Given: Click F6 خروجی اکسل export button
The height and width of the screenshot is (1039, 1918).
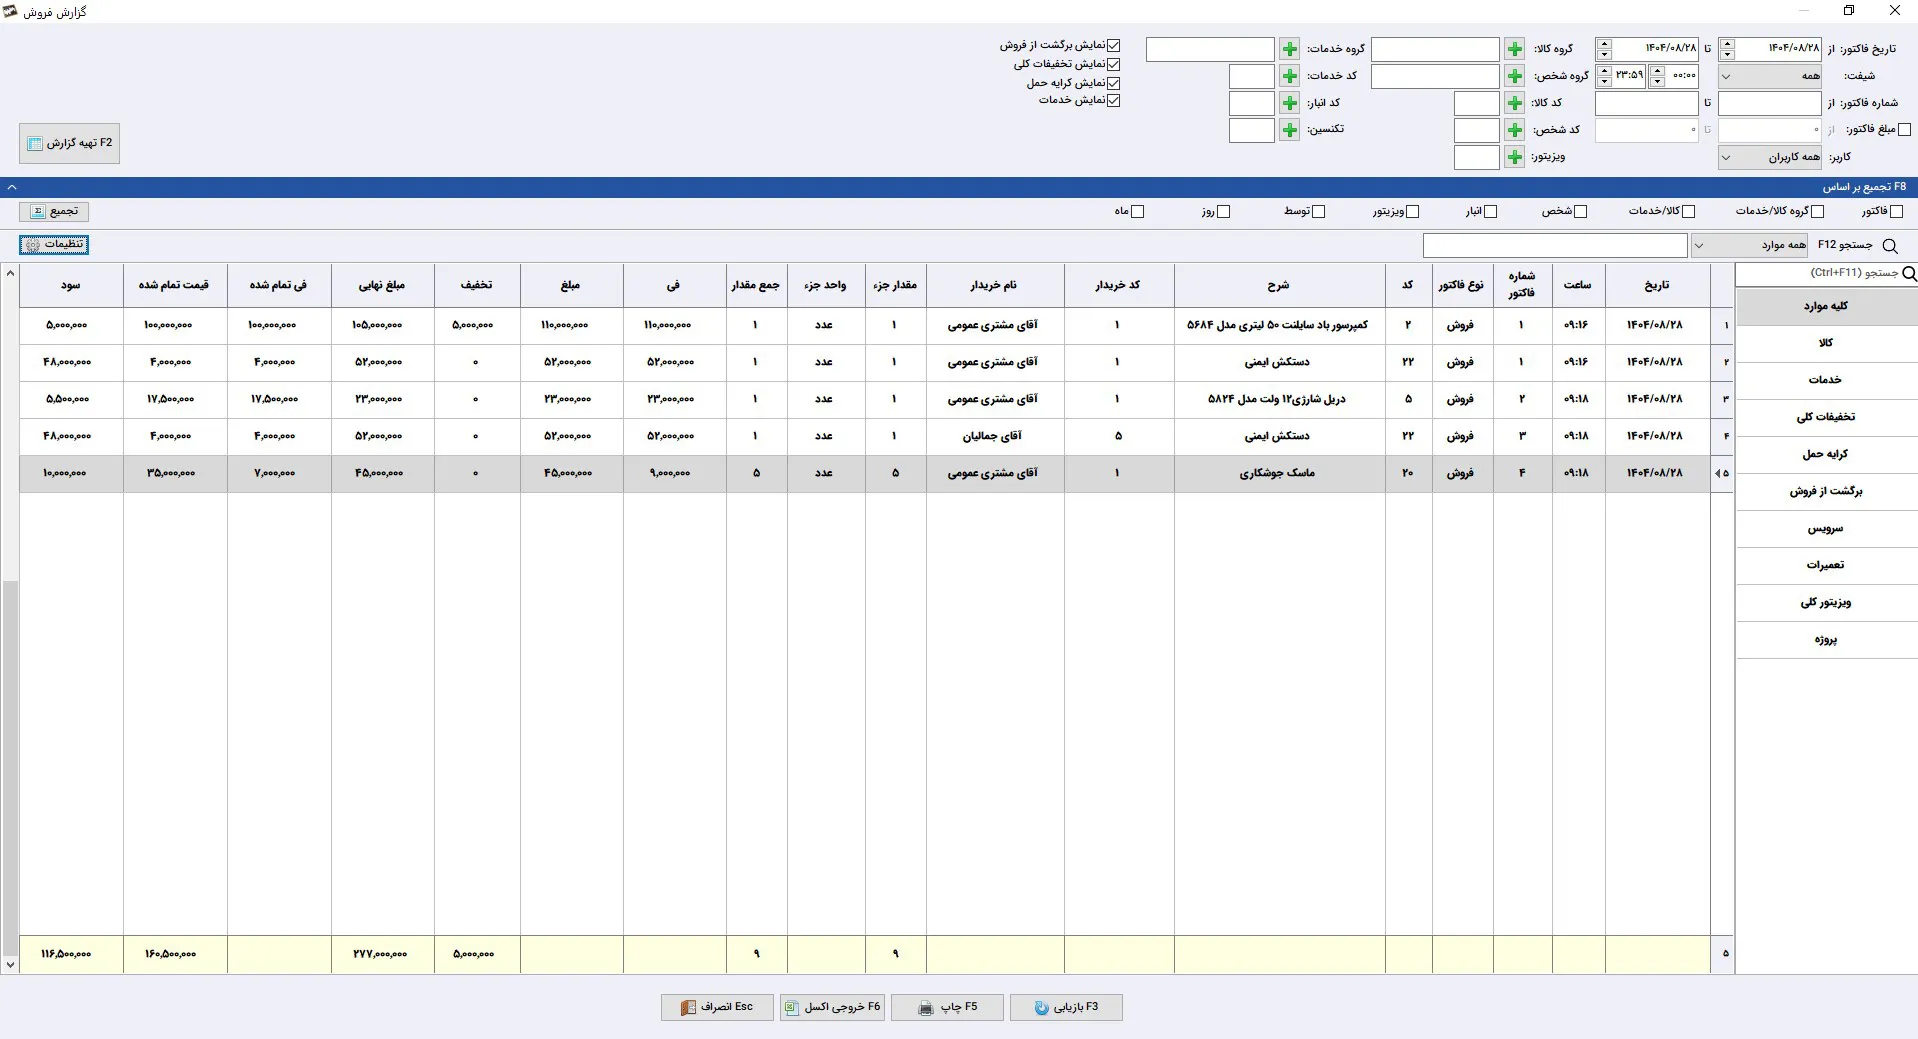Looking at the screenshot, I should pos(833,1007).
